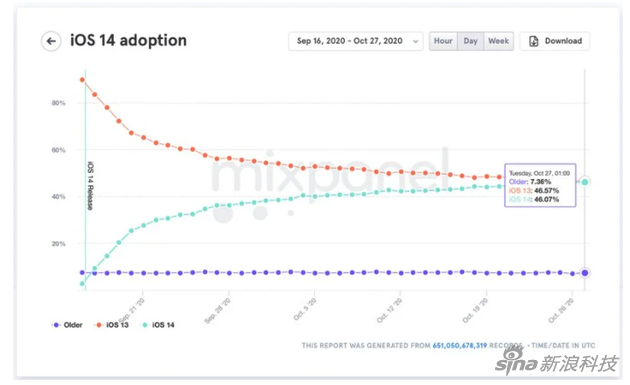Viewport: 630px width, 385px height.
Task: Click the Oct. 26 '20 x-axis label
Action: [561, 310]
